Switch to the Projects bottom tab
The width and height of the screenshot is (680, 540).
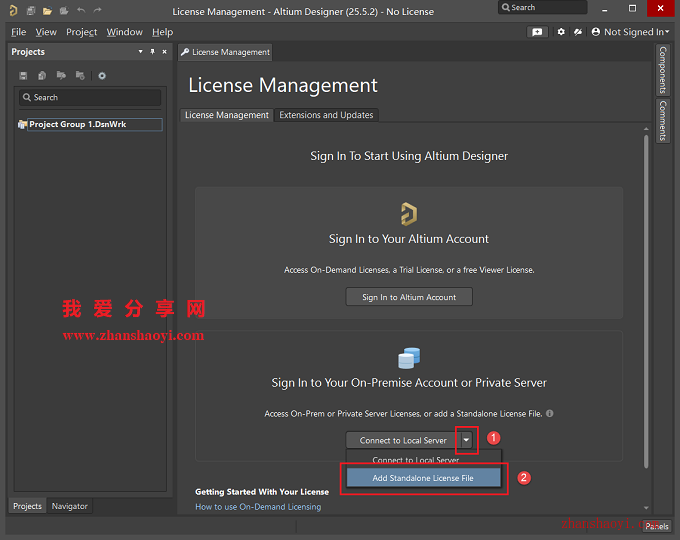click(27, 506)
